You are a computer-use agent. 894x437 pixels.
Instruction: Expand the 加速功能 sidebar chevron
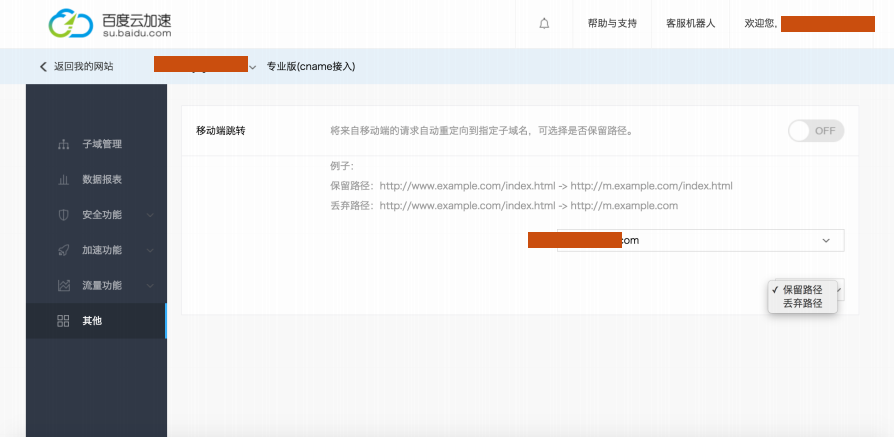(150, 250)
